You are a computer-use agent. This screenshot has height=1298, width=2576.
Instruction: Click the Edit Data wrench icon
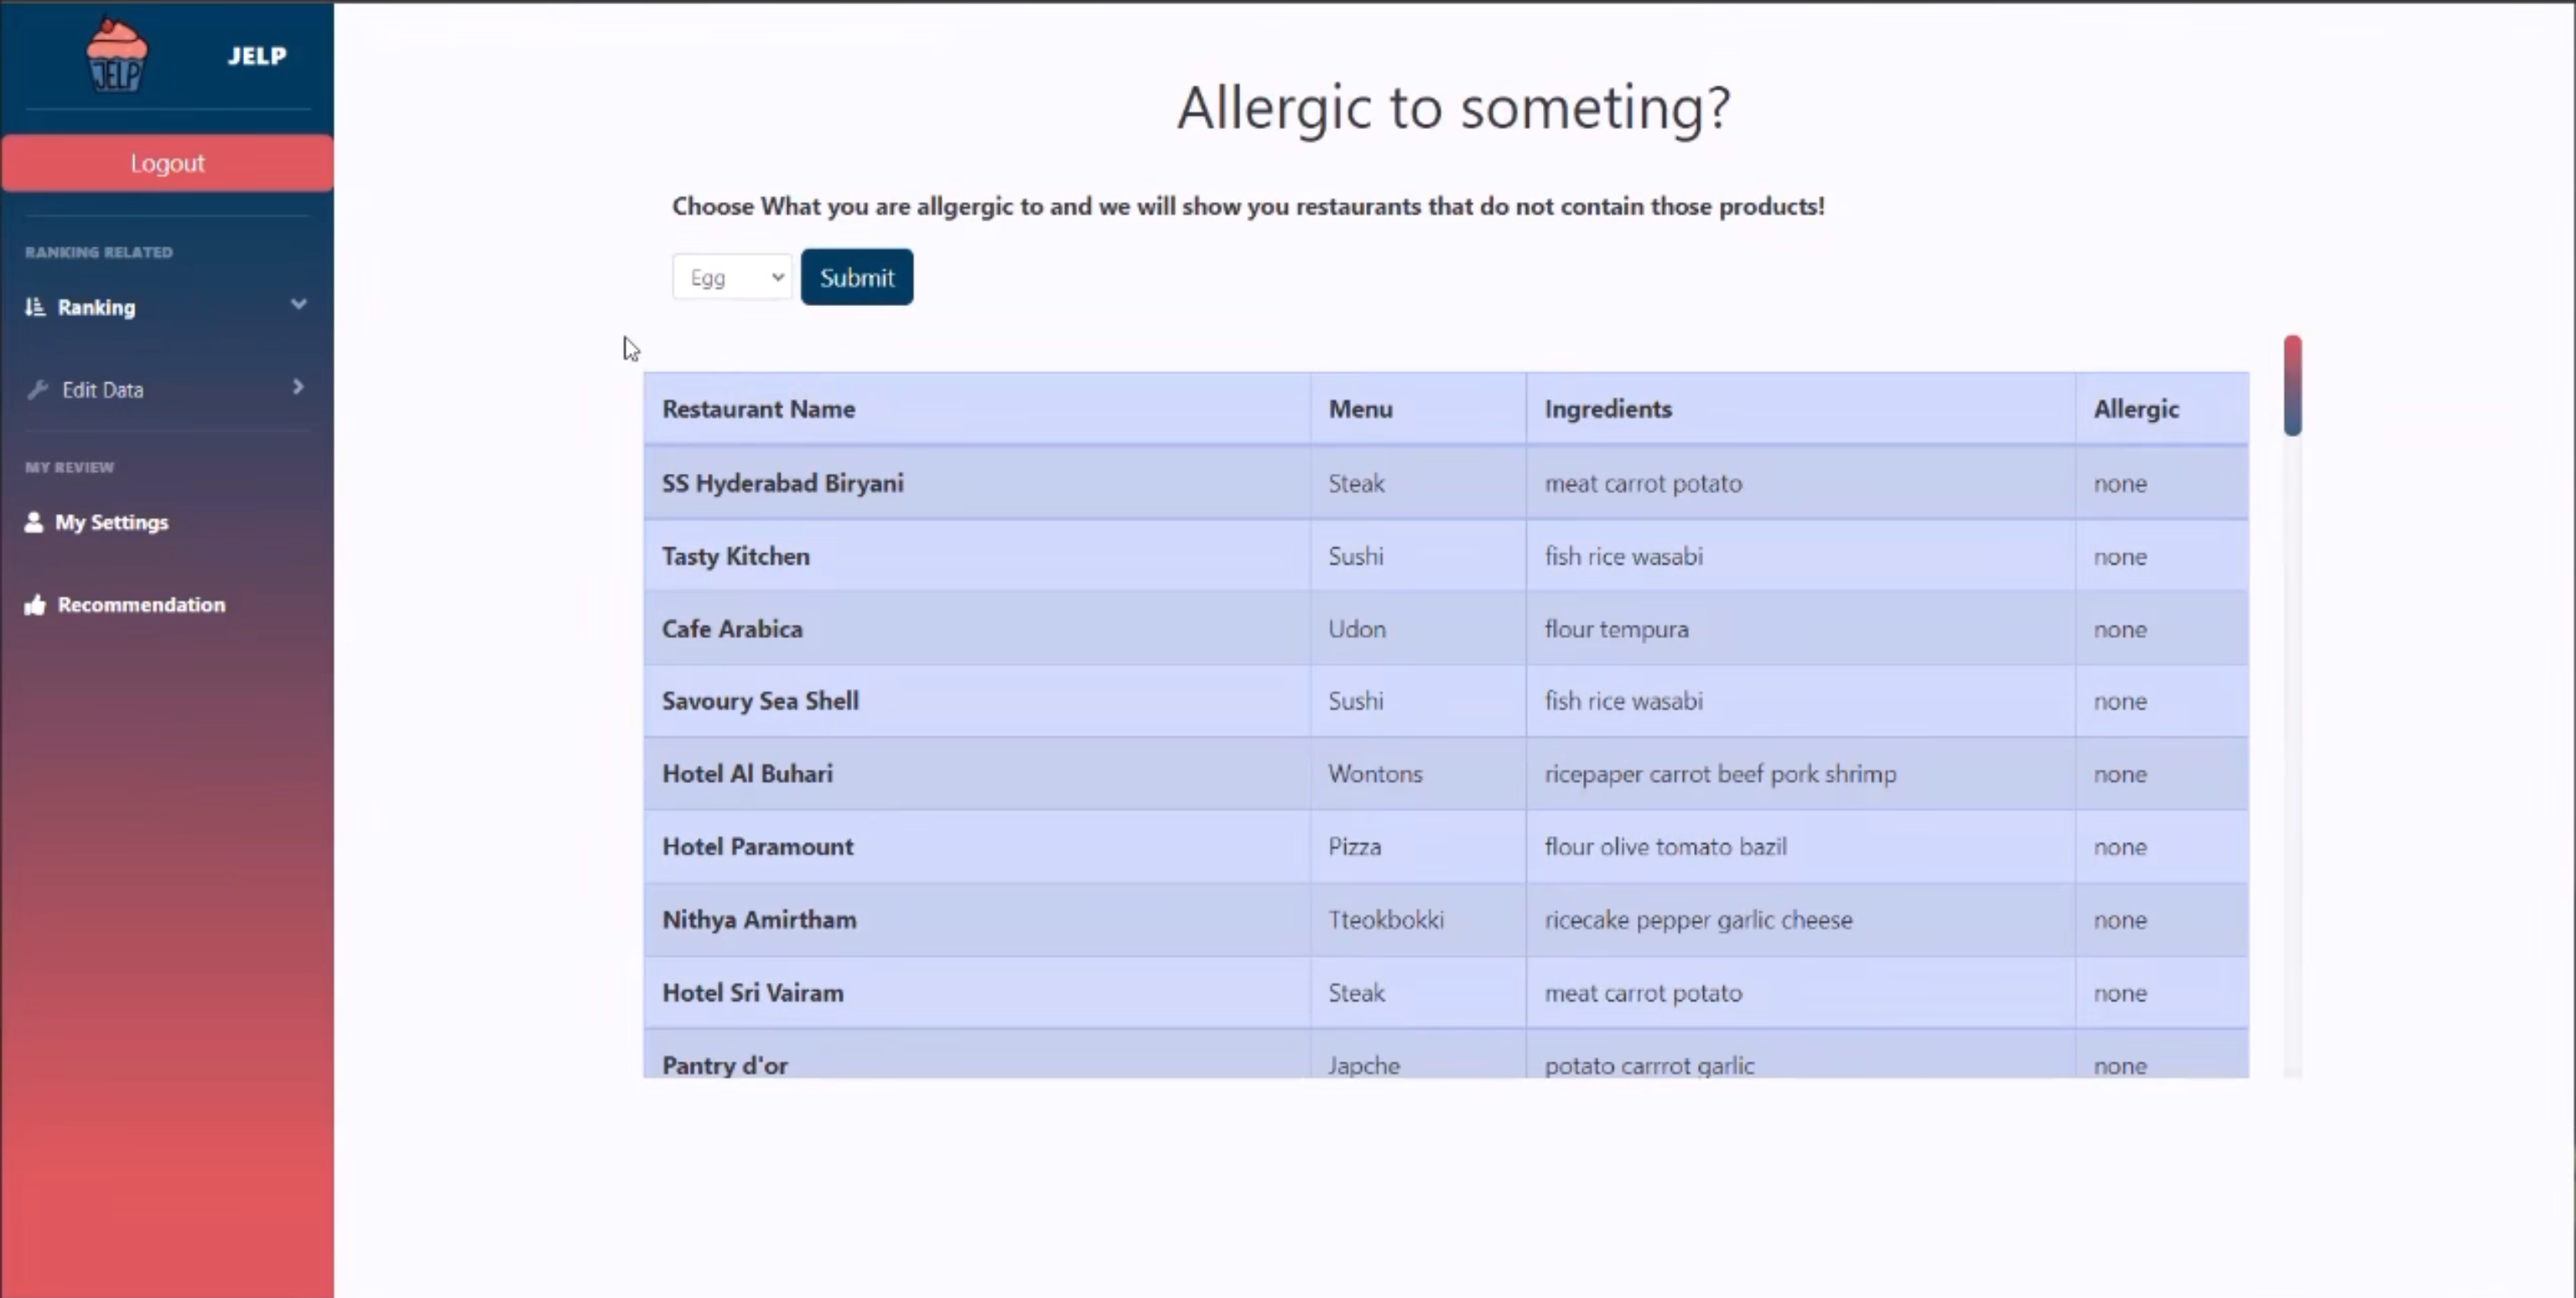38,390
